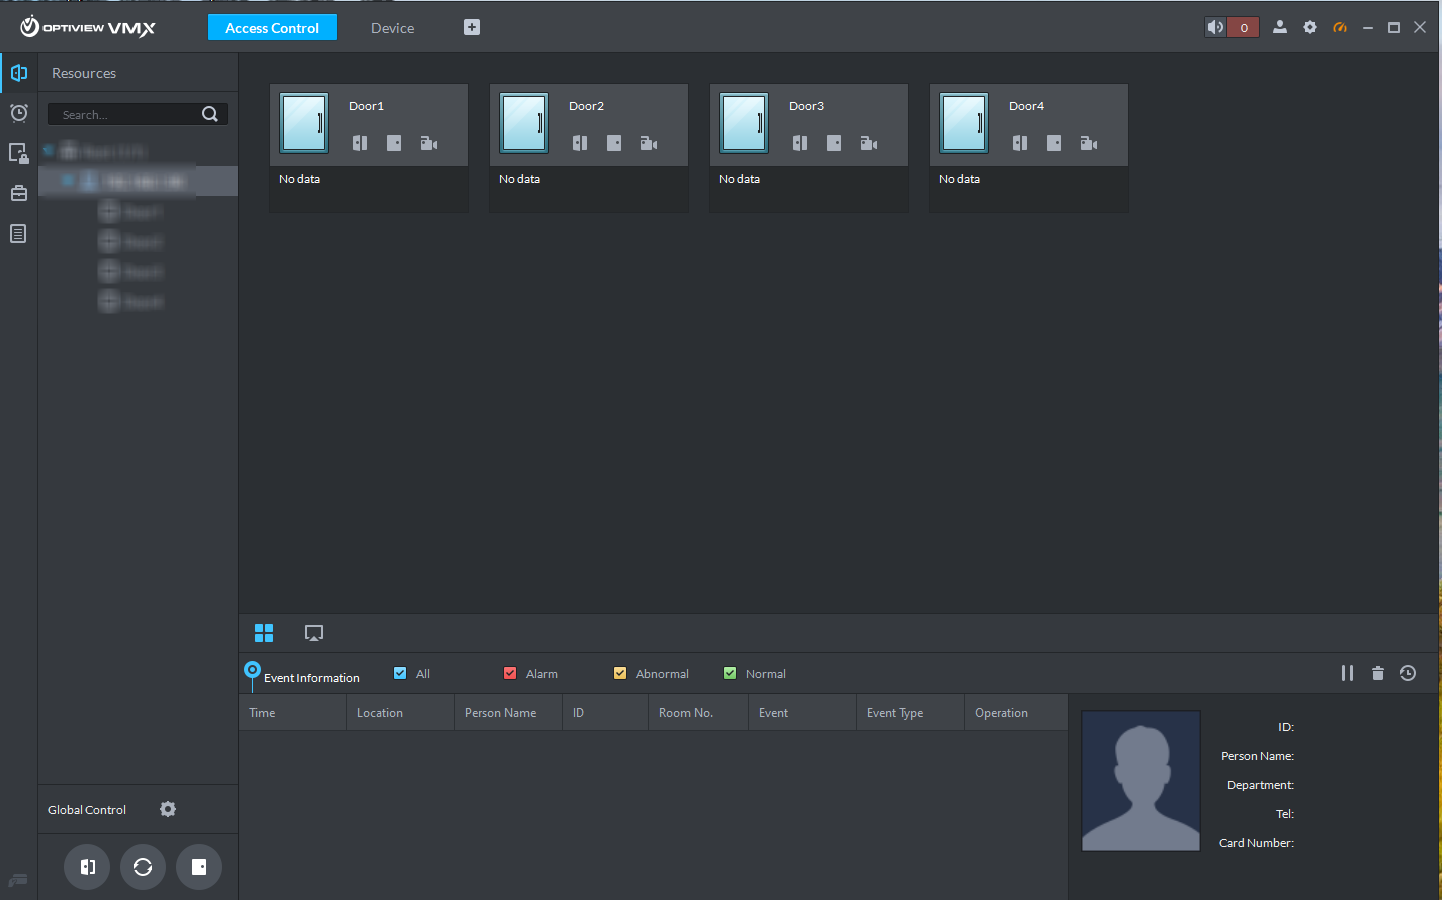
Task: Open the log icon in left sidebar
Action: tap(18, 232)
